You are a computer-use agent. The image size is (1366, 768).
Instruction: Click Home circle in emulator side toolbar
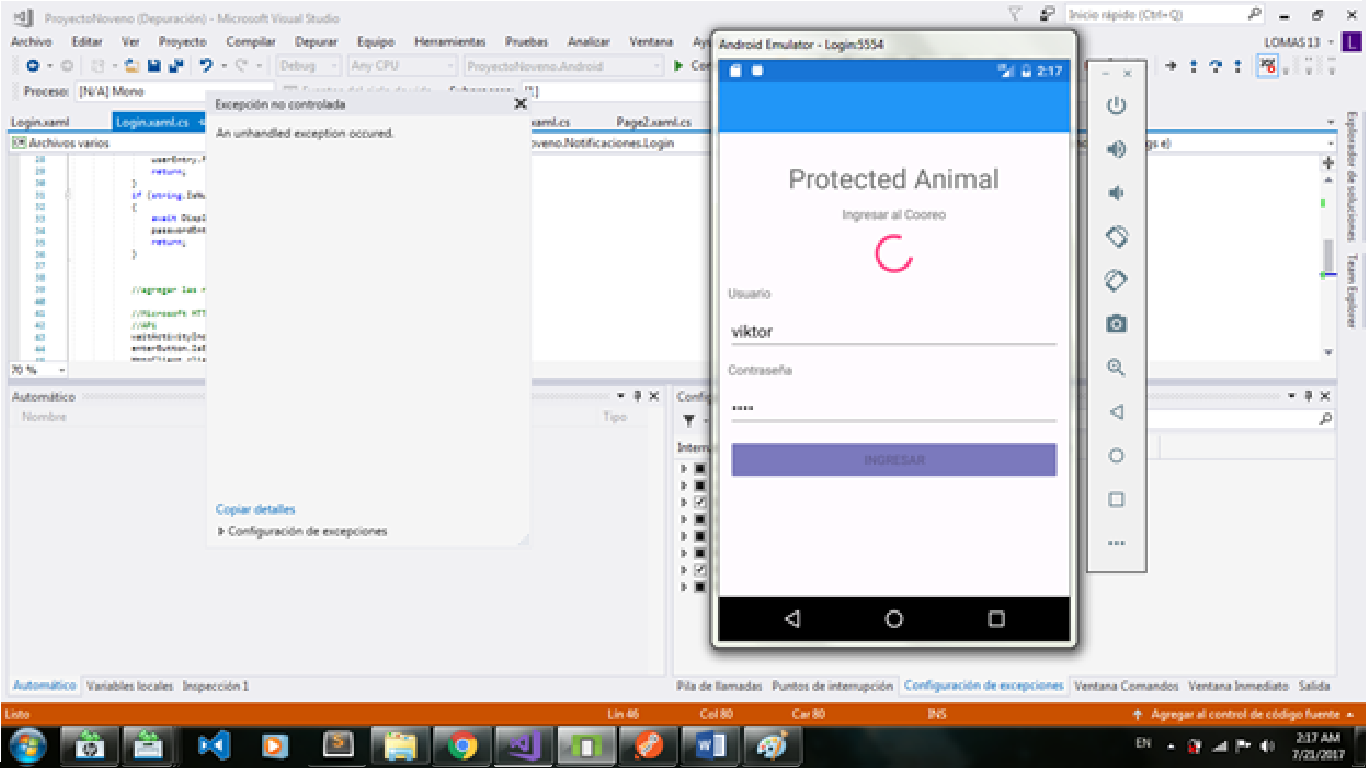click(1116, 456)
